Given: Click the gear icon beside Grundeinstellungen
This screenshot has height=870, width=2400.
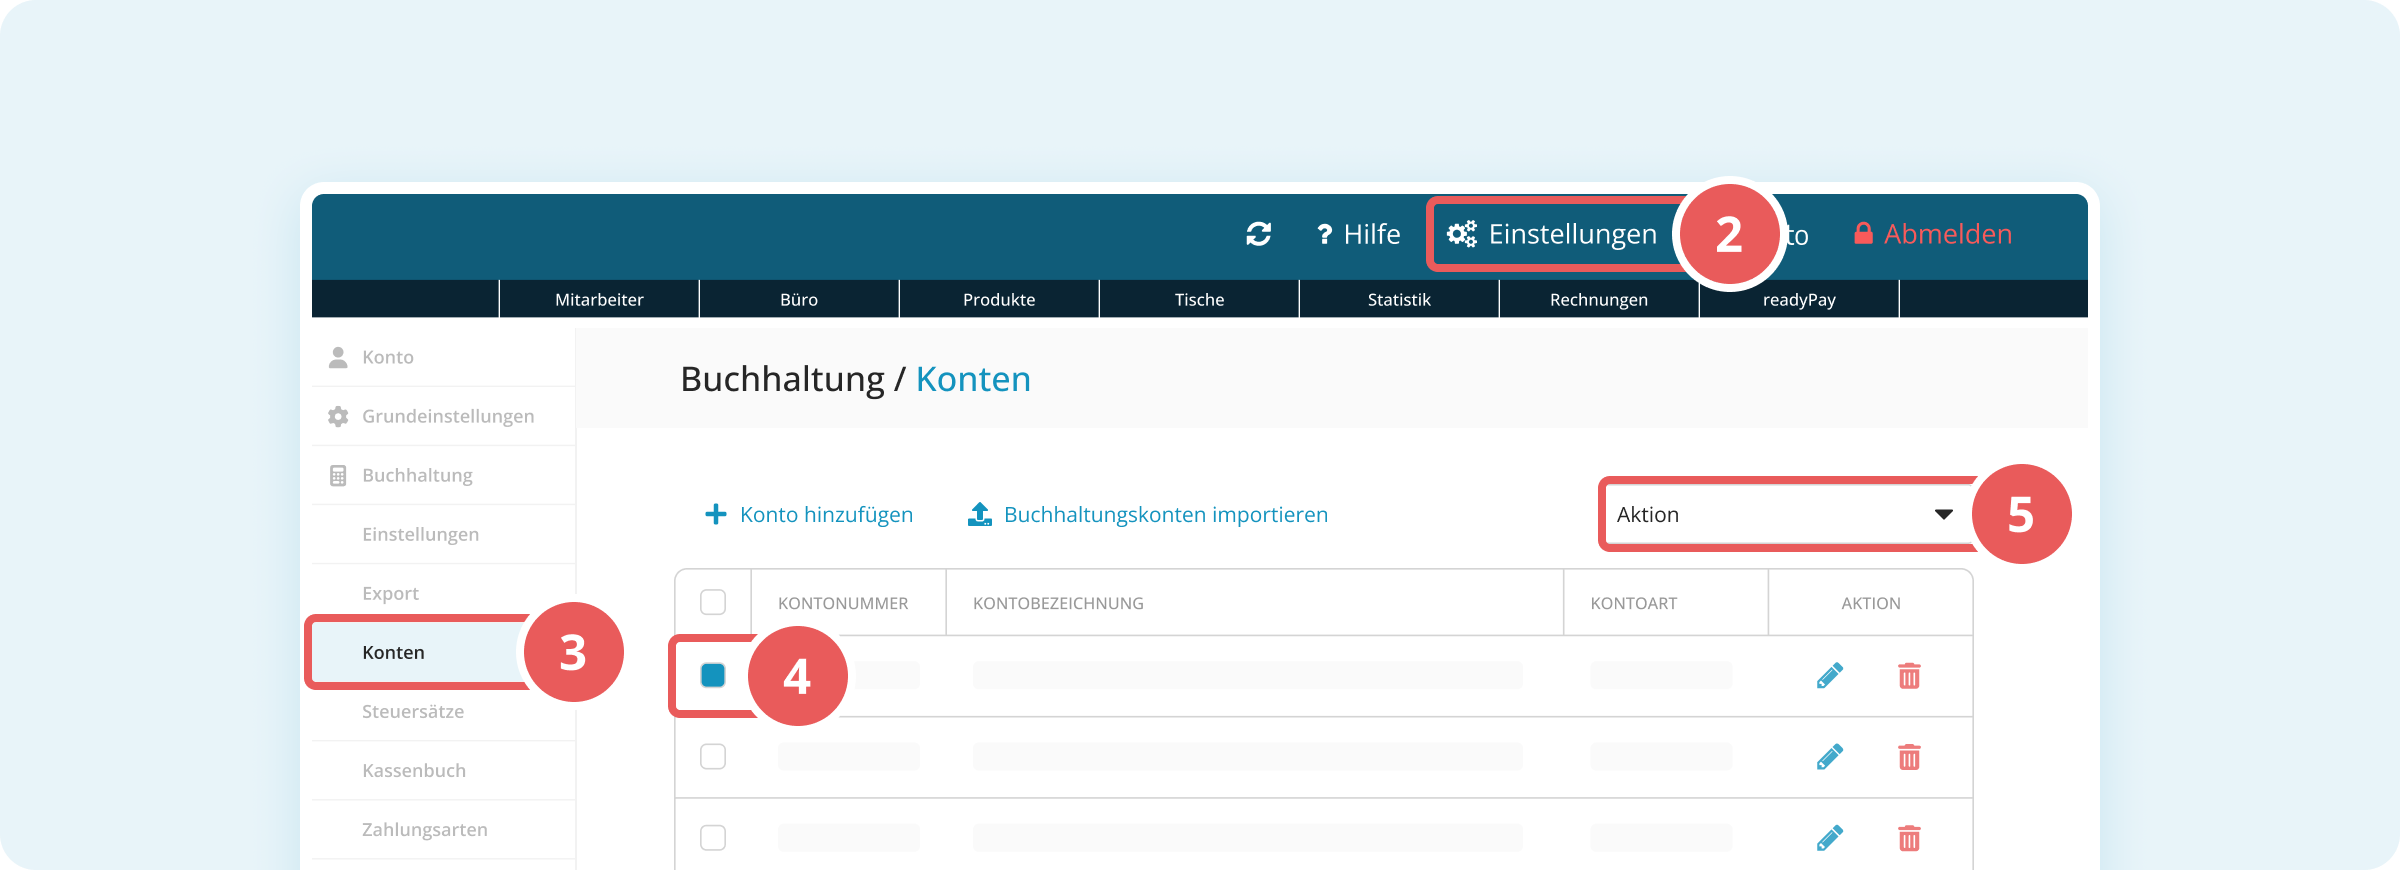Looking at the screenshot, I should (338, 416).
